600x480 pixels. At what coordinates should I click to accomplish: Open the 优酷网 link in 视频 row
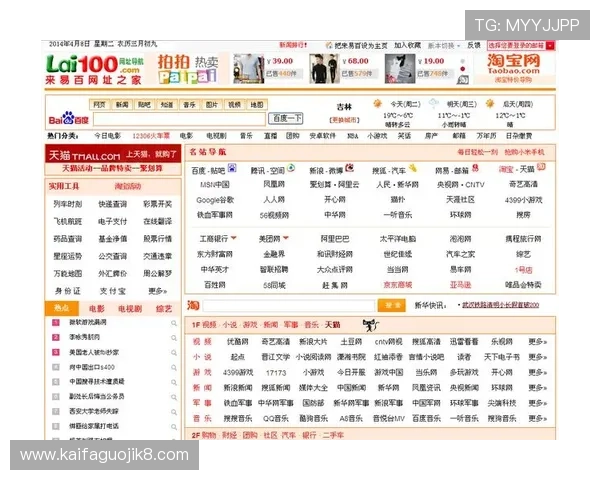pyautogui.click(x=238, y=341)
